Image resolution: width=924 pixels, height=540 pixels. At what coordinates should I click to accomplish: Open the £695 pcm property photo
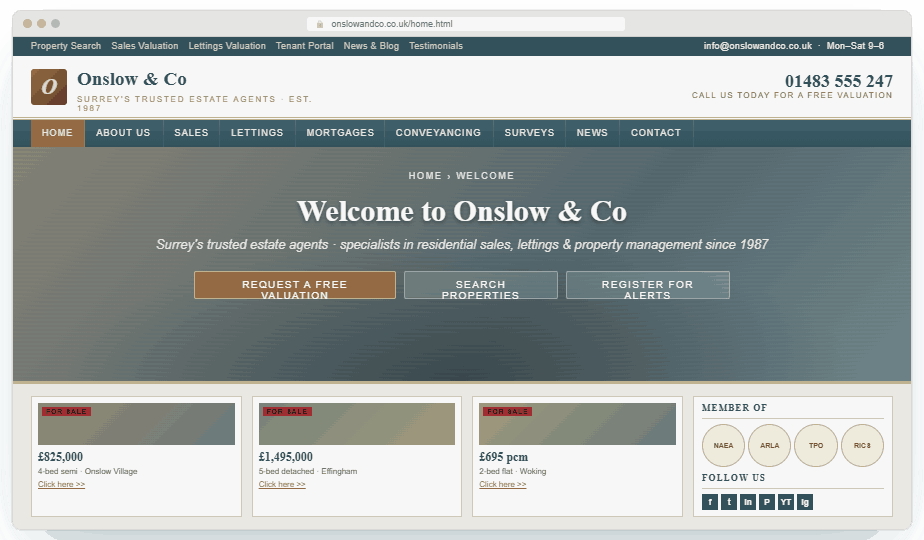(x=578, y=424)
